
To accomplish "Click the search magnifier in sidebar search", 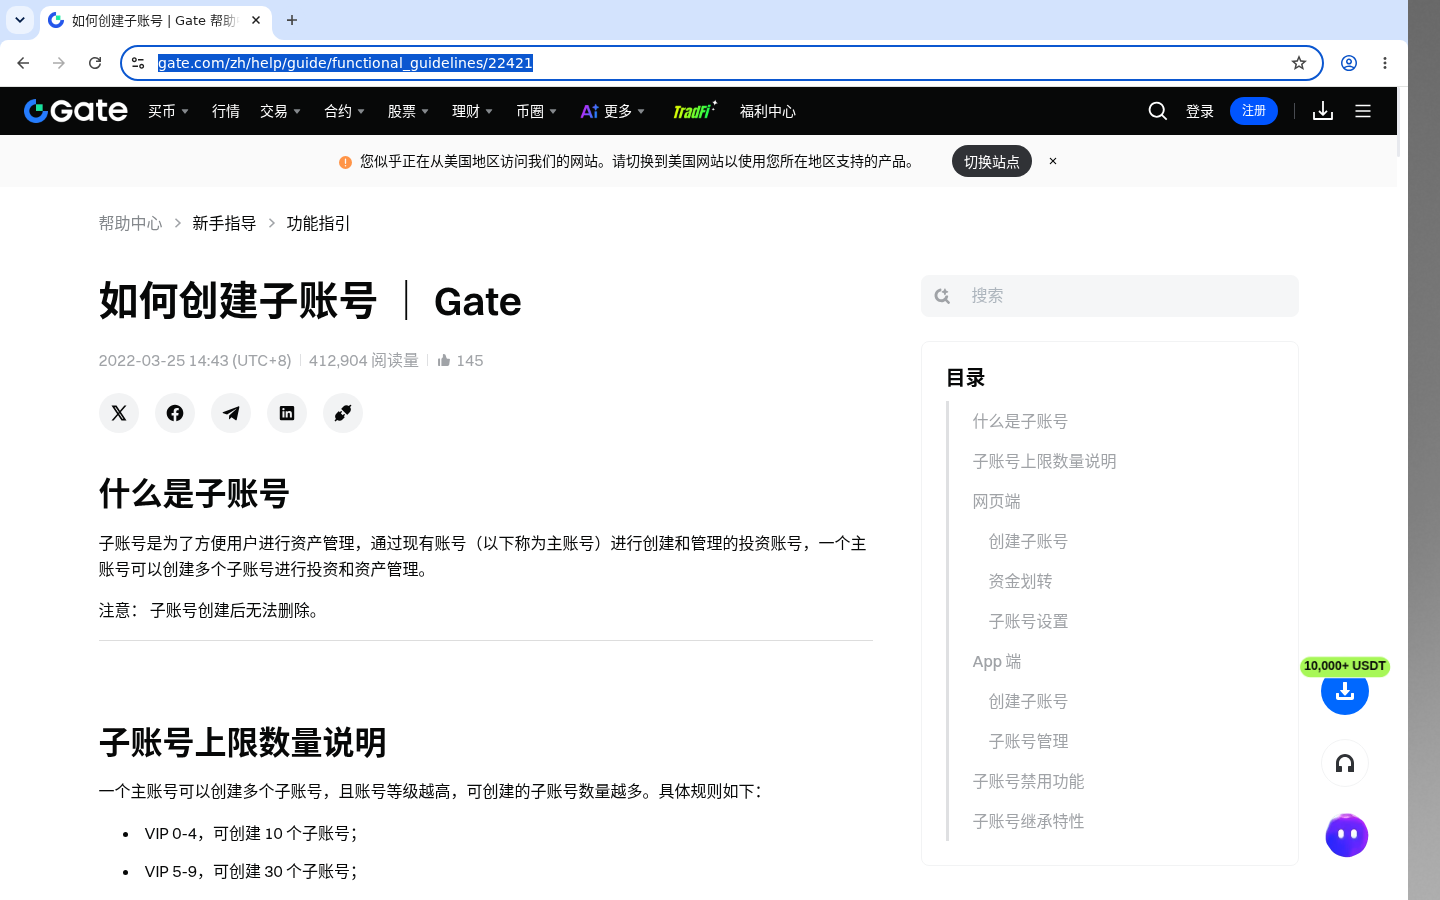I will [942, 296].
